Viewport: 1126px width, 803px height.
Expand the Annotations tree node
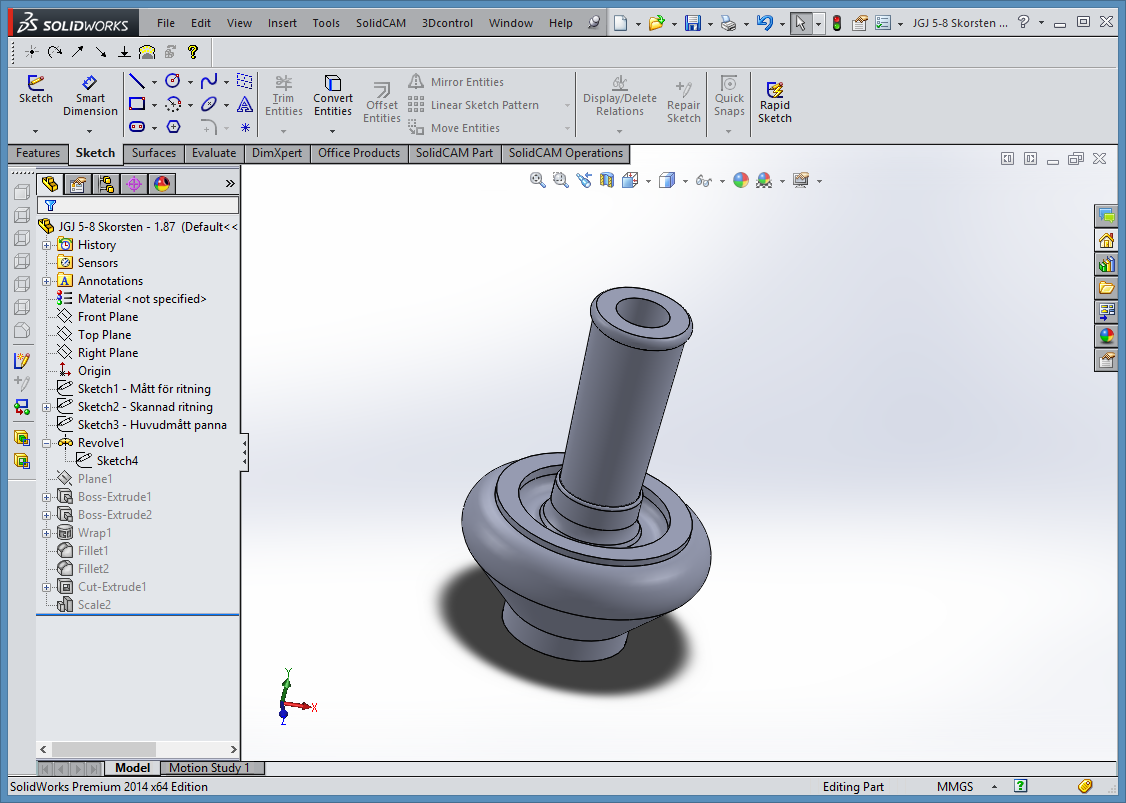[x=47, y=281]
